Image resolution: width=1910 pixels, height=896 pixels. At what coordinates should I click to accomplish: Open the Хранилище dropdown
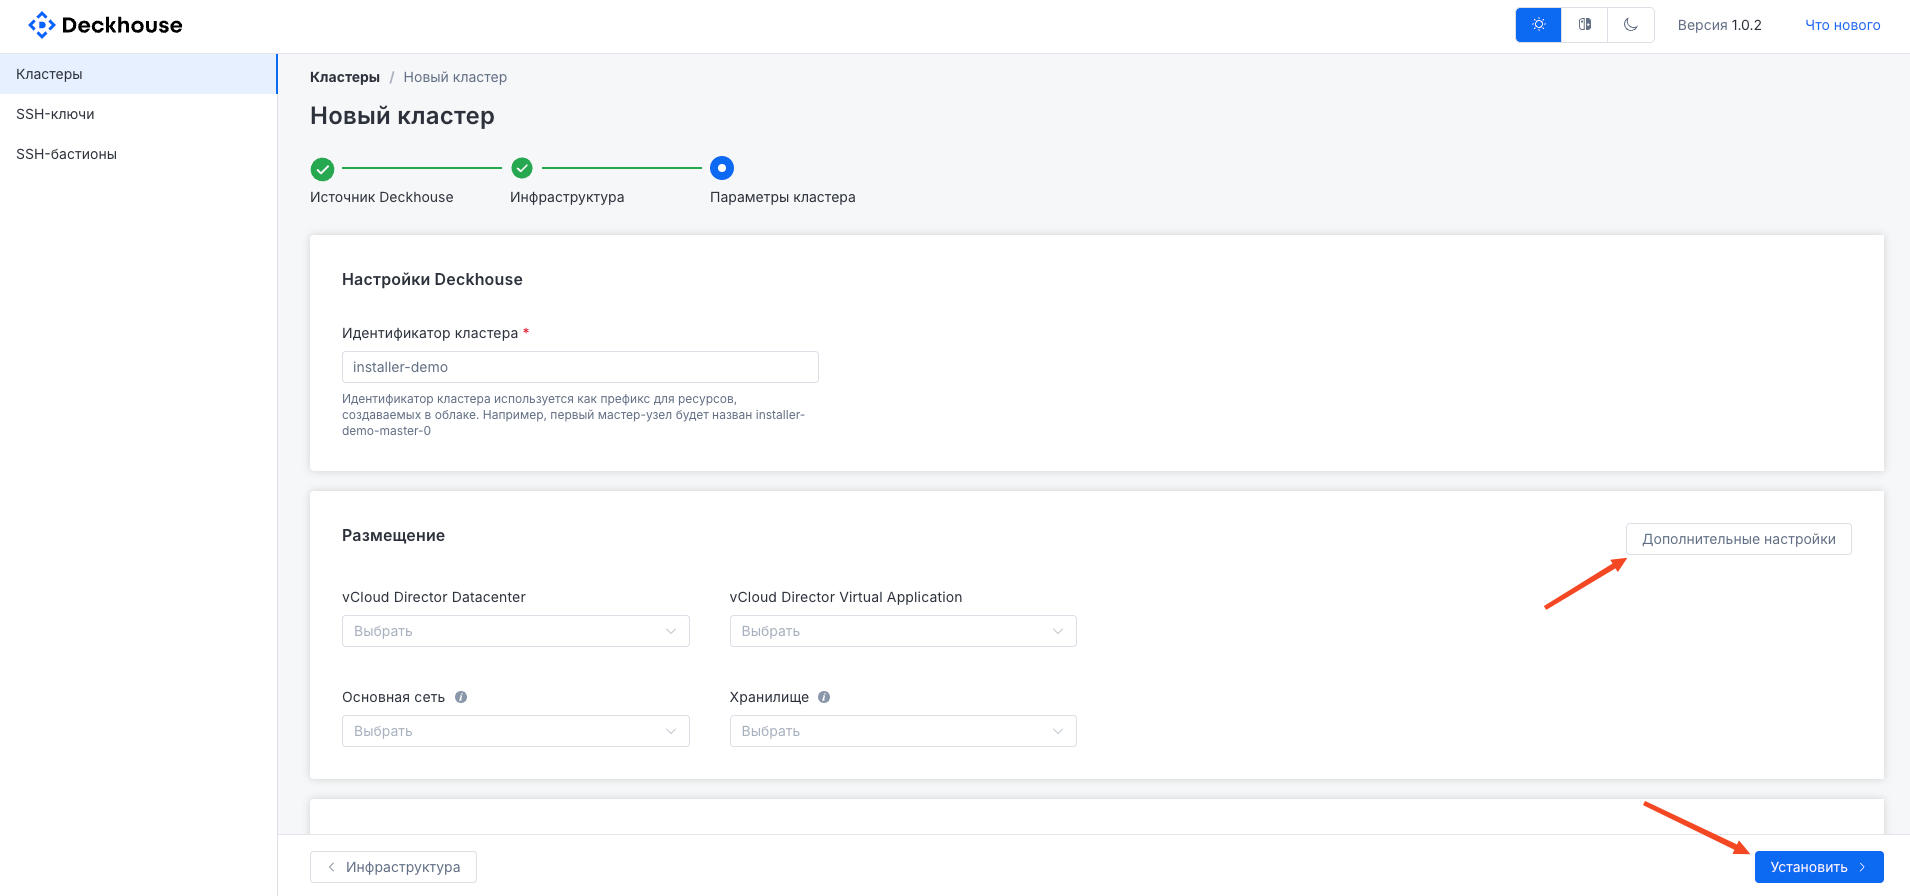coord(903,731)
